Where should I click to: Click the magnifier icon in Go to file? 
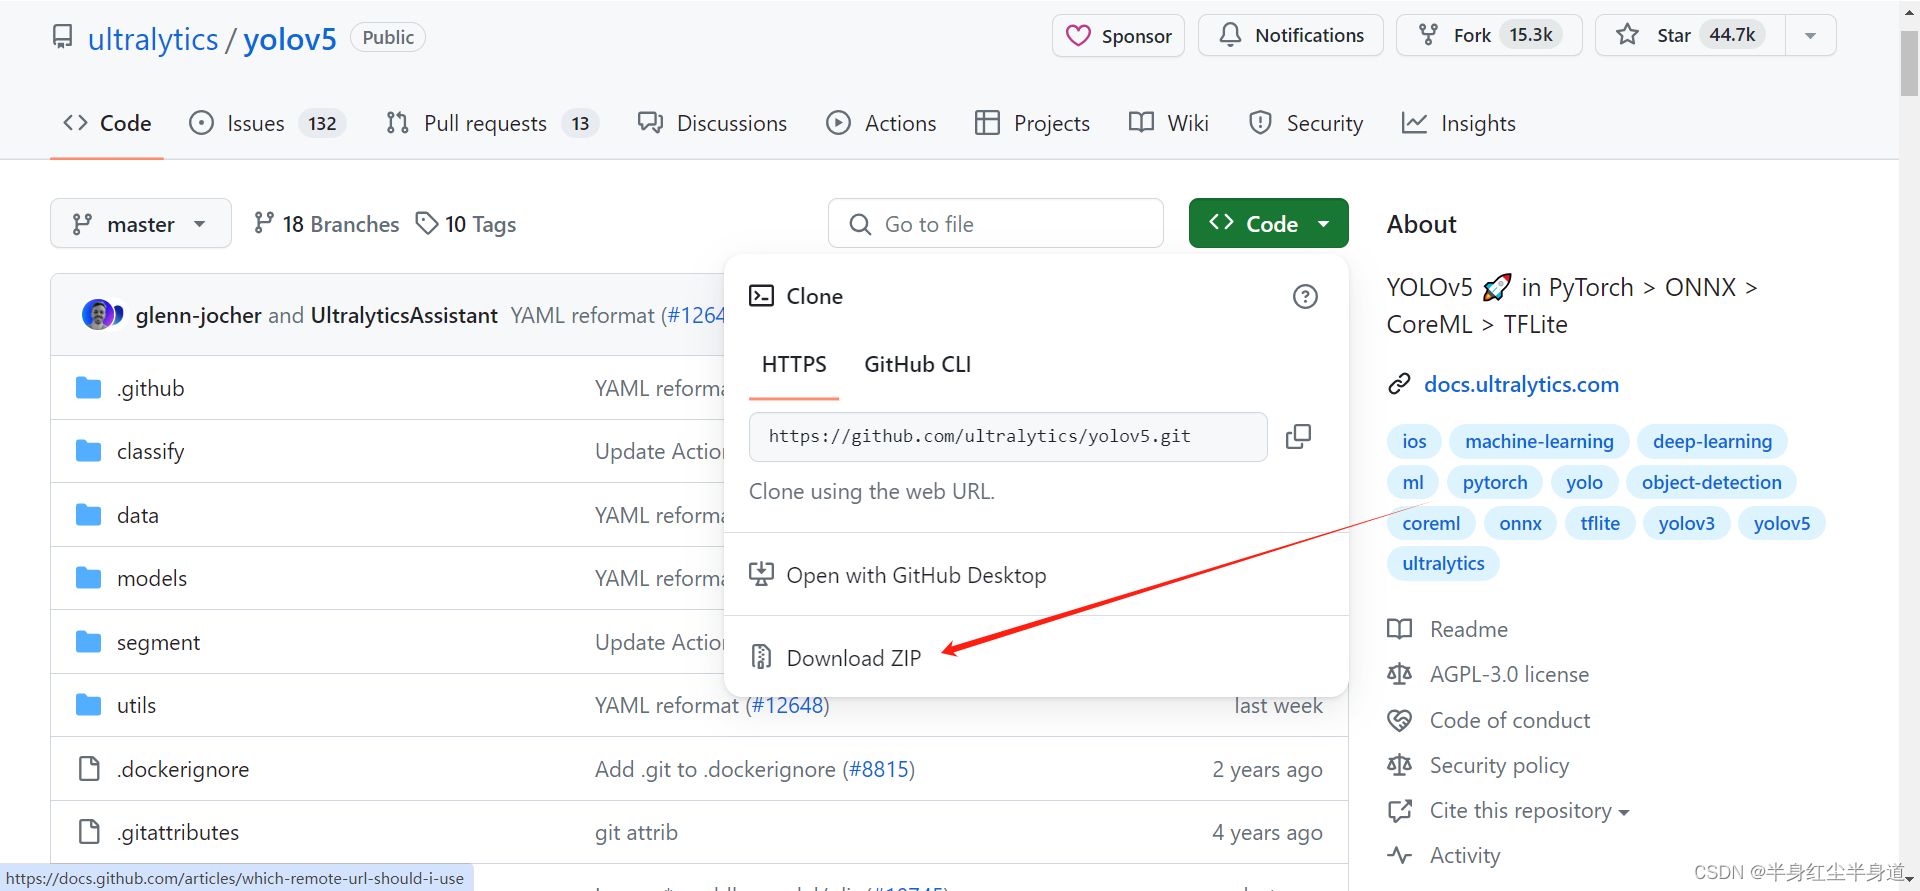click(860, 224)
